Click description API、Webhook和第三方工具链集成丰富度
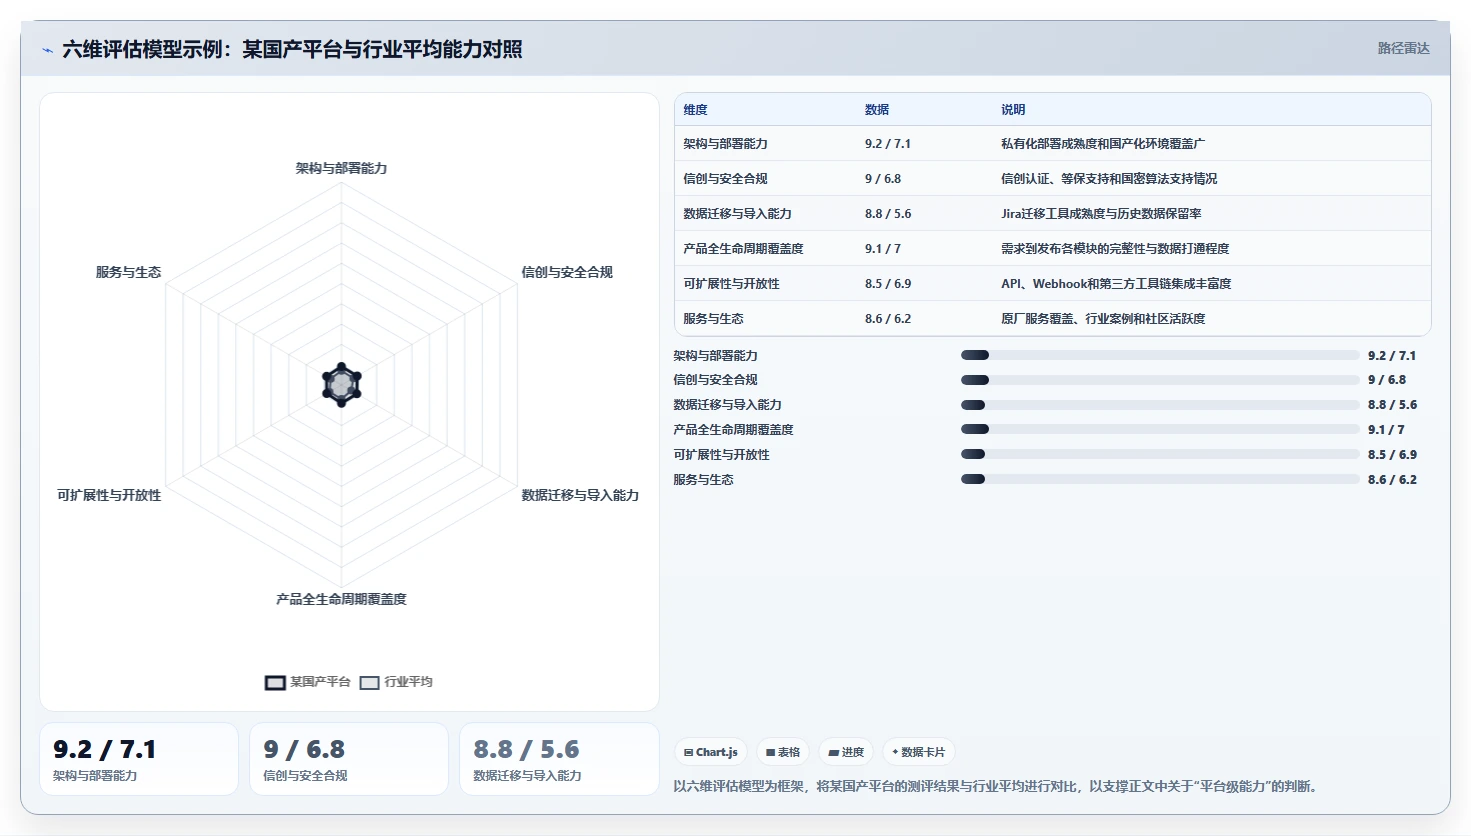The width and height of the screenshot is (1471, 836). 1116,284
